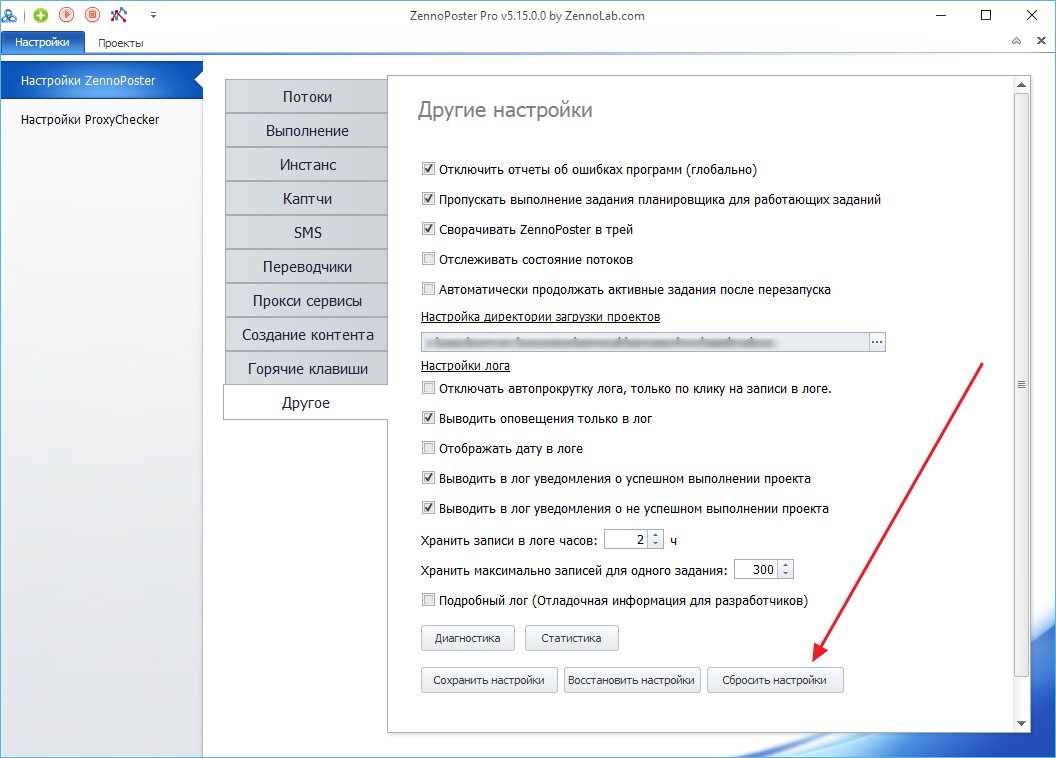Click the Диагностика button

click(x=467, y=638)
